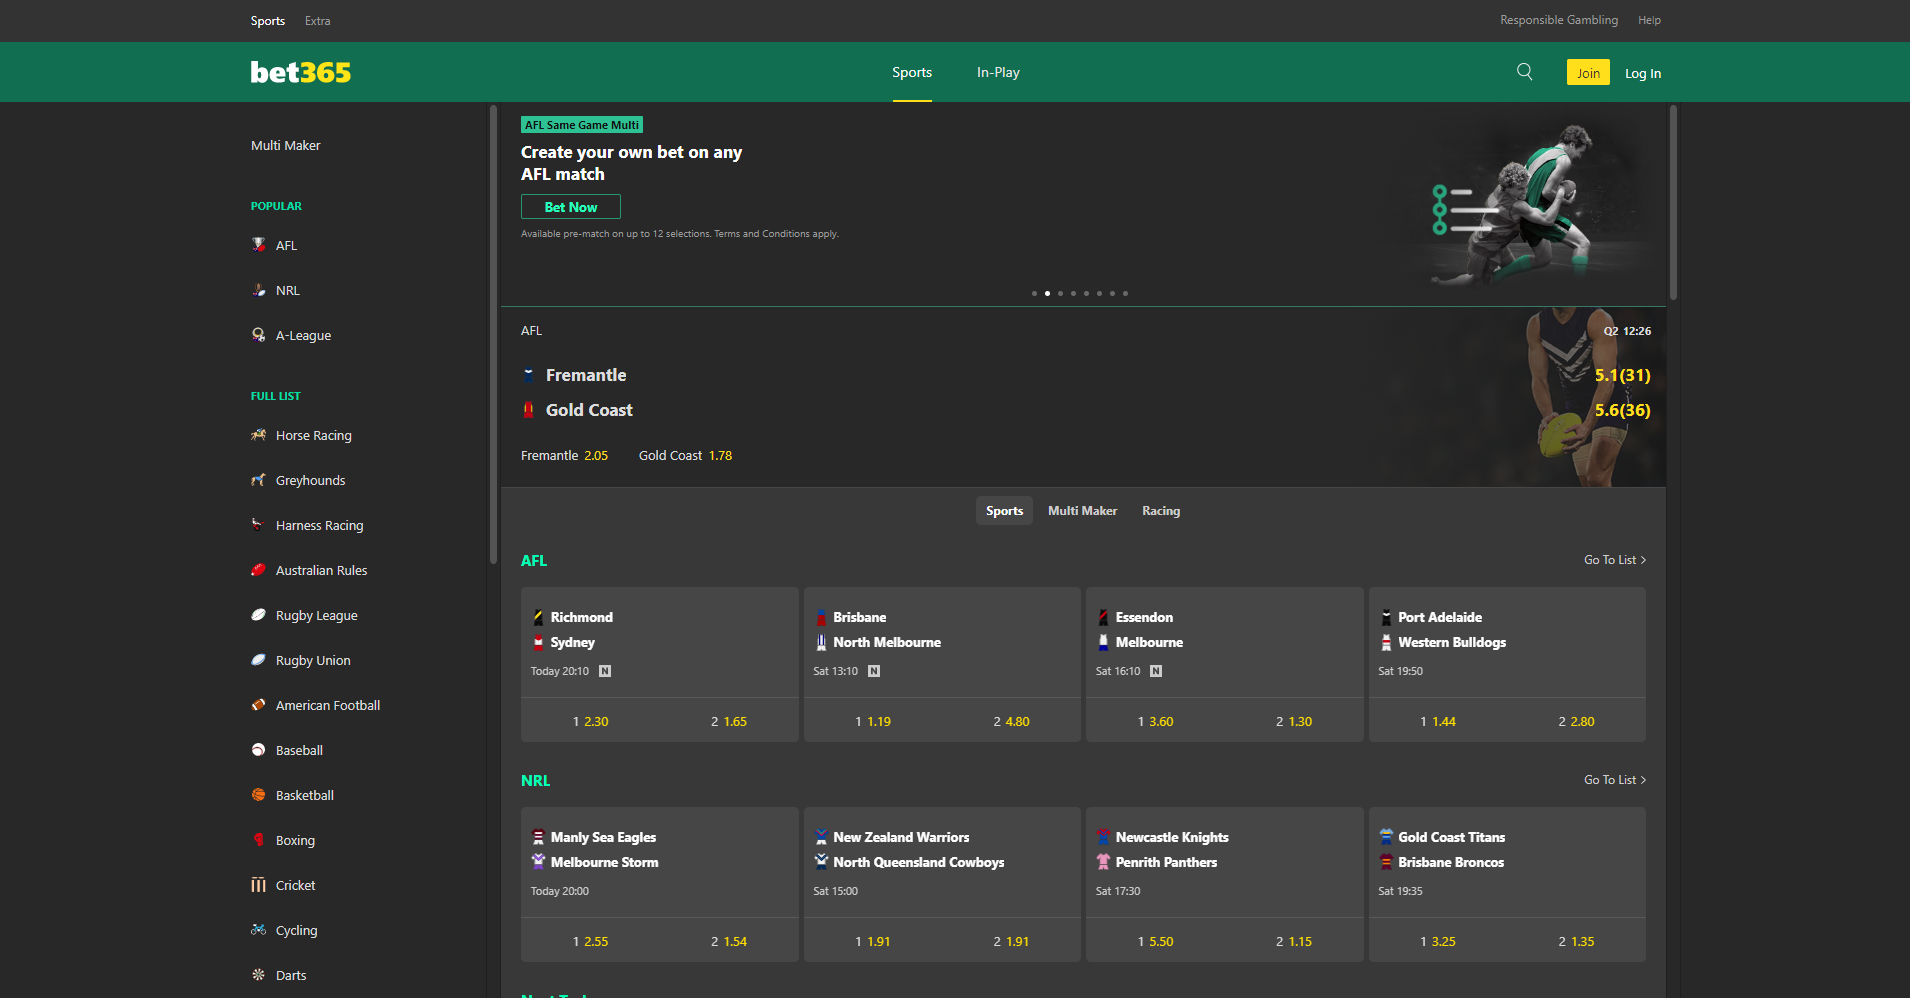1910x998 pixels.
Task: Switch to the Sports header tab
Action: tap(912, 72)
